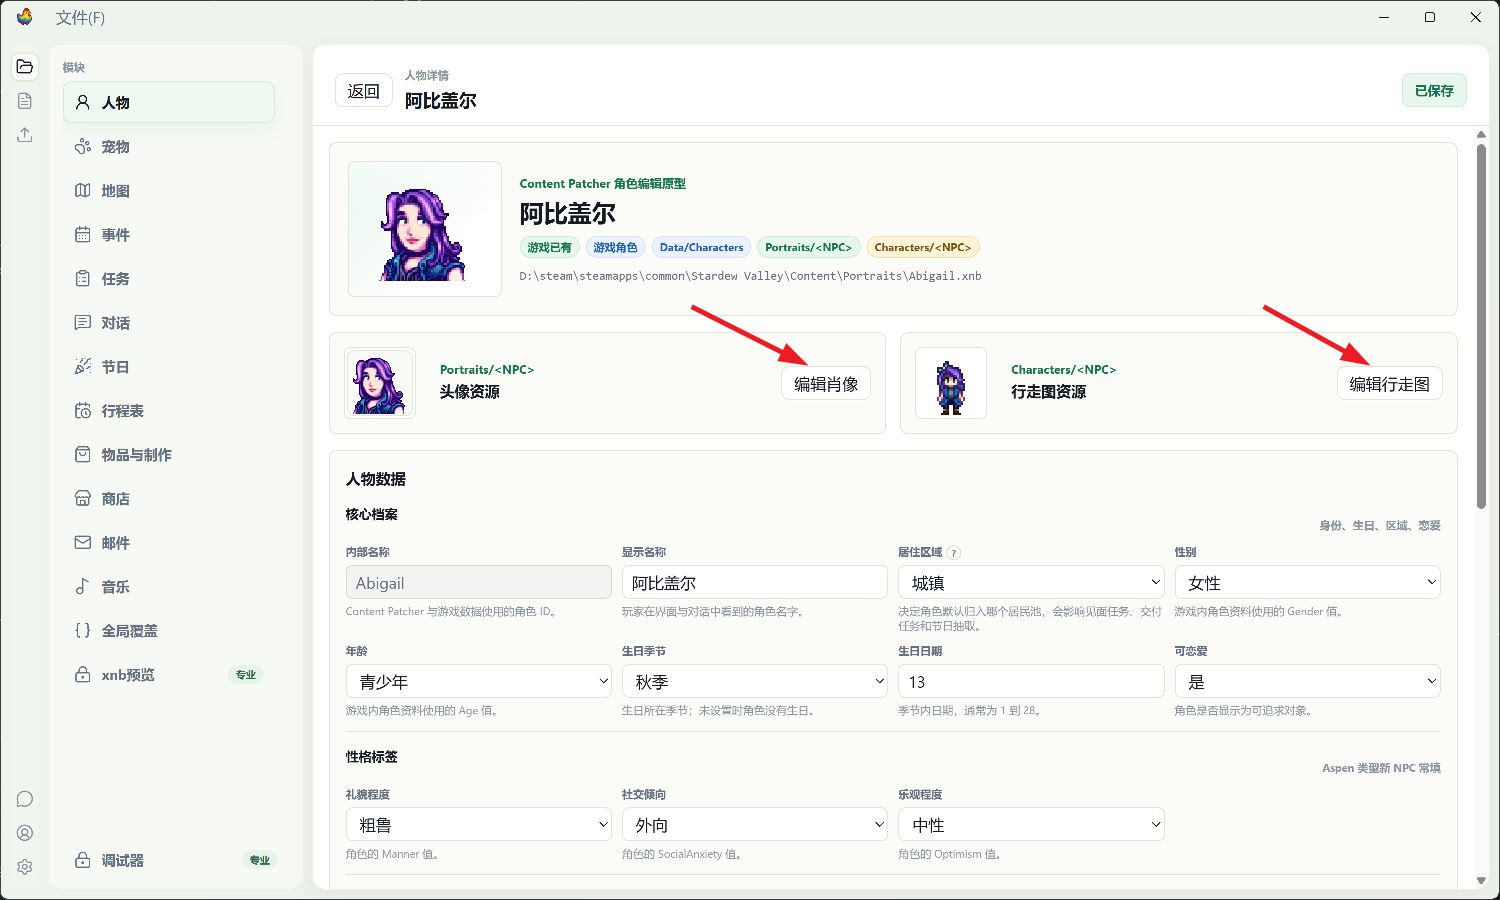
Task: Click the scrollbar up arrow
Action: pyautogui.click(x=1481, y=135)
